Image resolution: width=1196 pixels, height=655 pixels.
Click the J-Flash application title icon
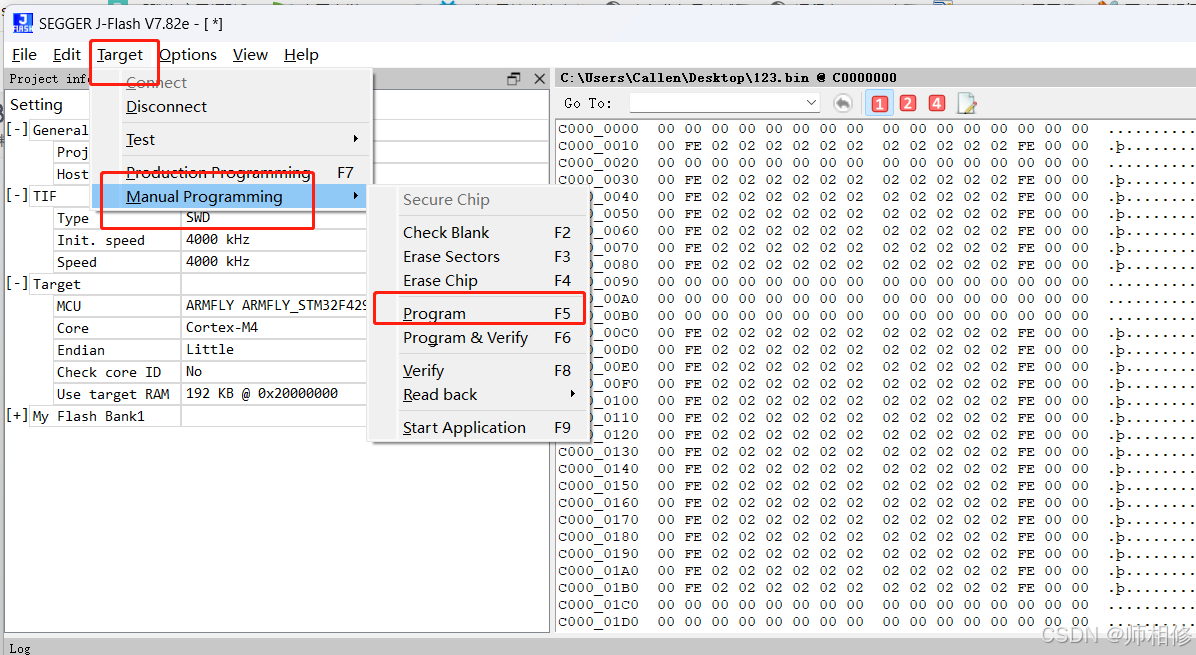(x=23, y=24)
